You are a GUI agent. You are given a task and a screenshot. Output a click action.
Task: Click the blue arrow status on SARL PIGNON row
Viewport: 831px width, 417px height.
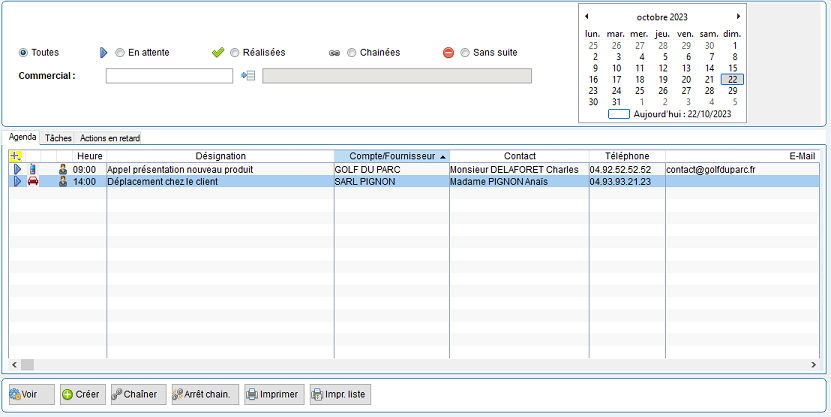(x=16, y=182)
